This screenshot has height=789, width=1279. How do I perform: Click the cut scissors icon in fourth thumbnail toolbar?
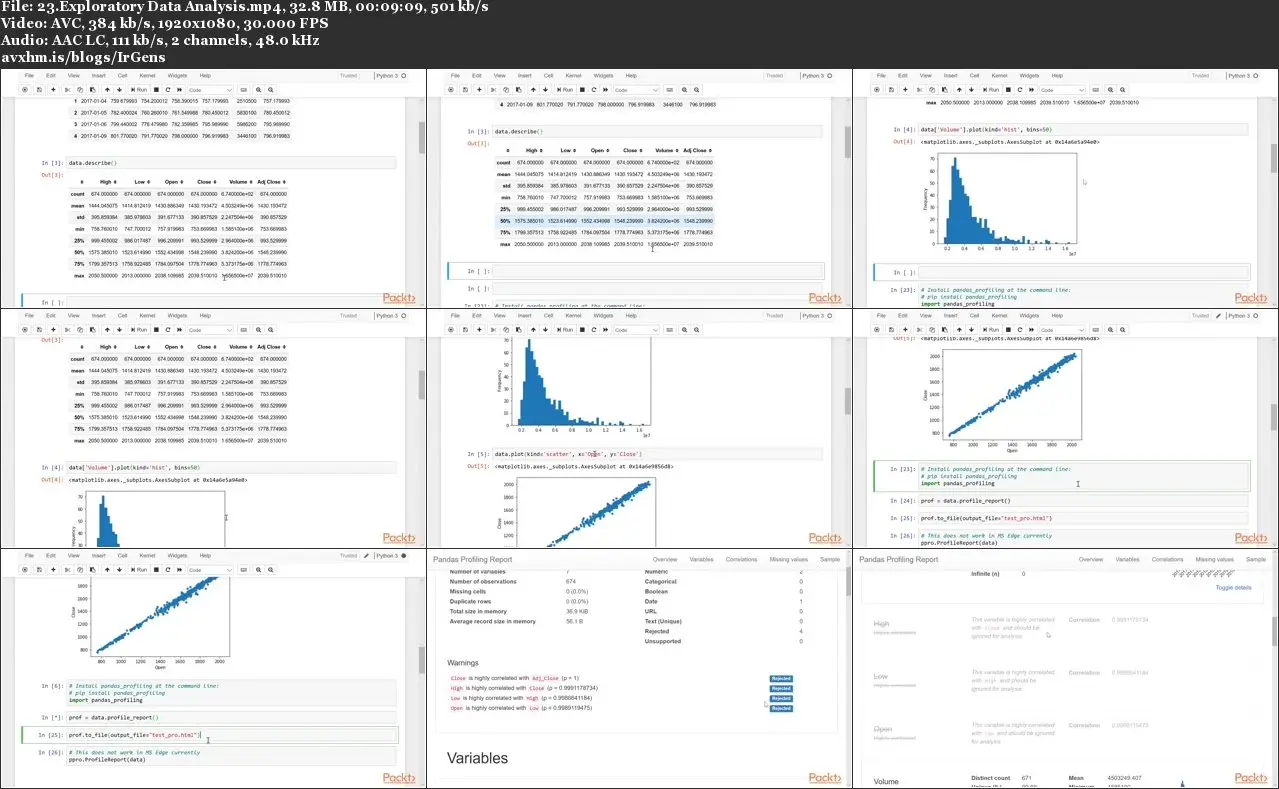pos(67,329)
